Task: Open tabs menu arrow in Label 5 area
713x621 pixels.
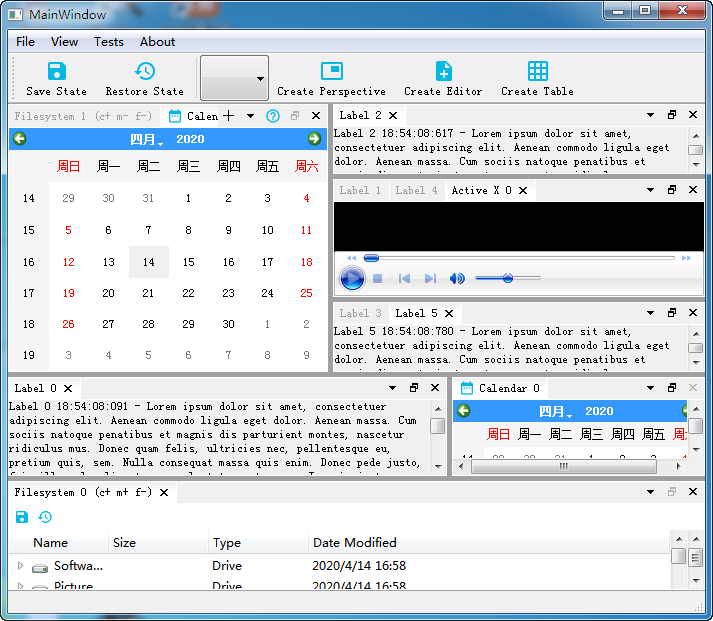Action: click(x=650, y=313)
